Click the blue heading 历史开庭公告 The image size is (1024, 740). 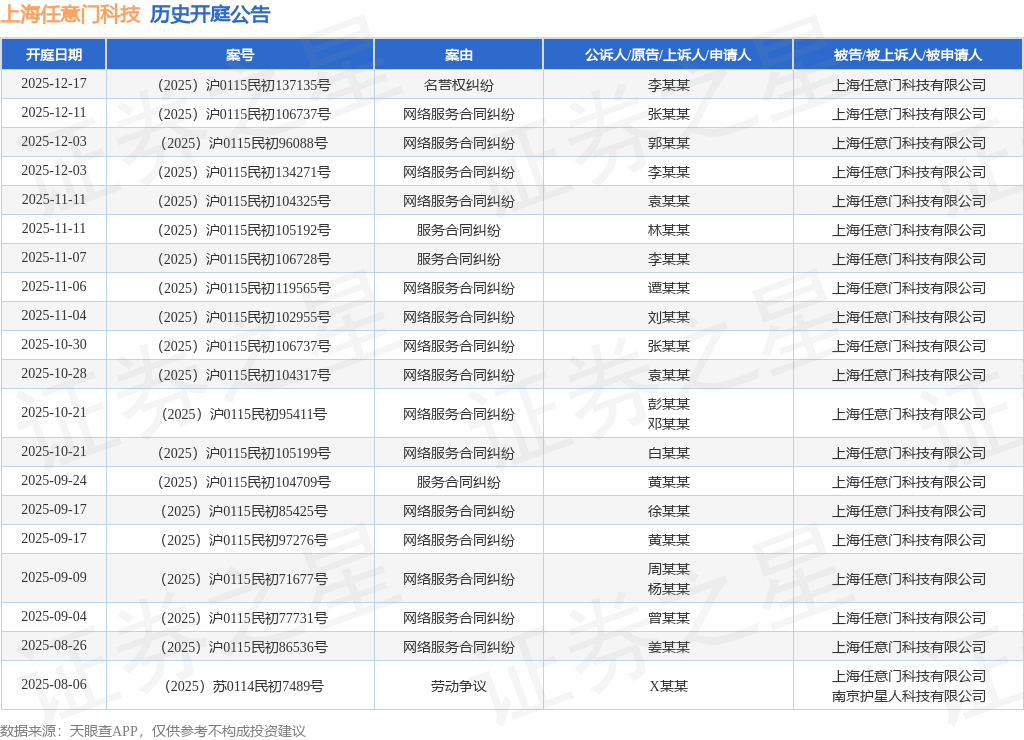210,14
